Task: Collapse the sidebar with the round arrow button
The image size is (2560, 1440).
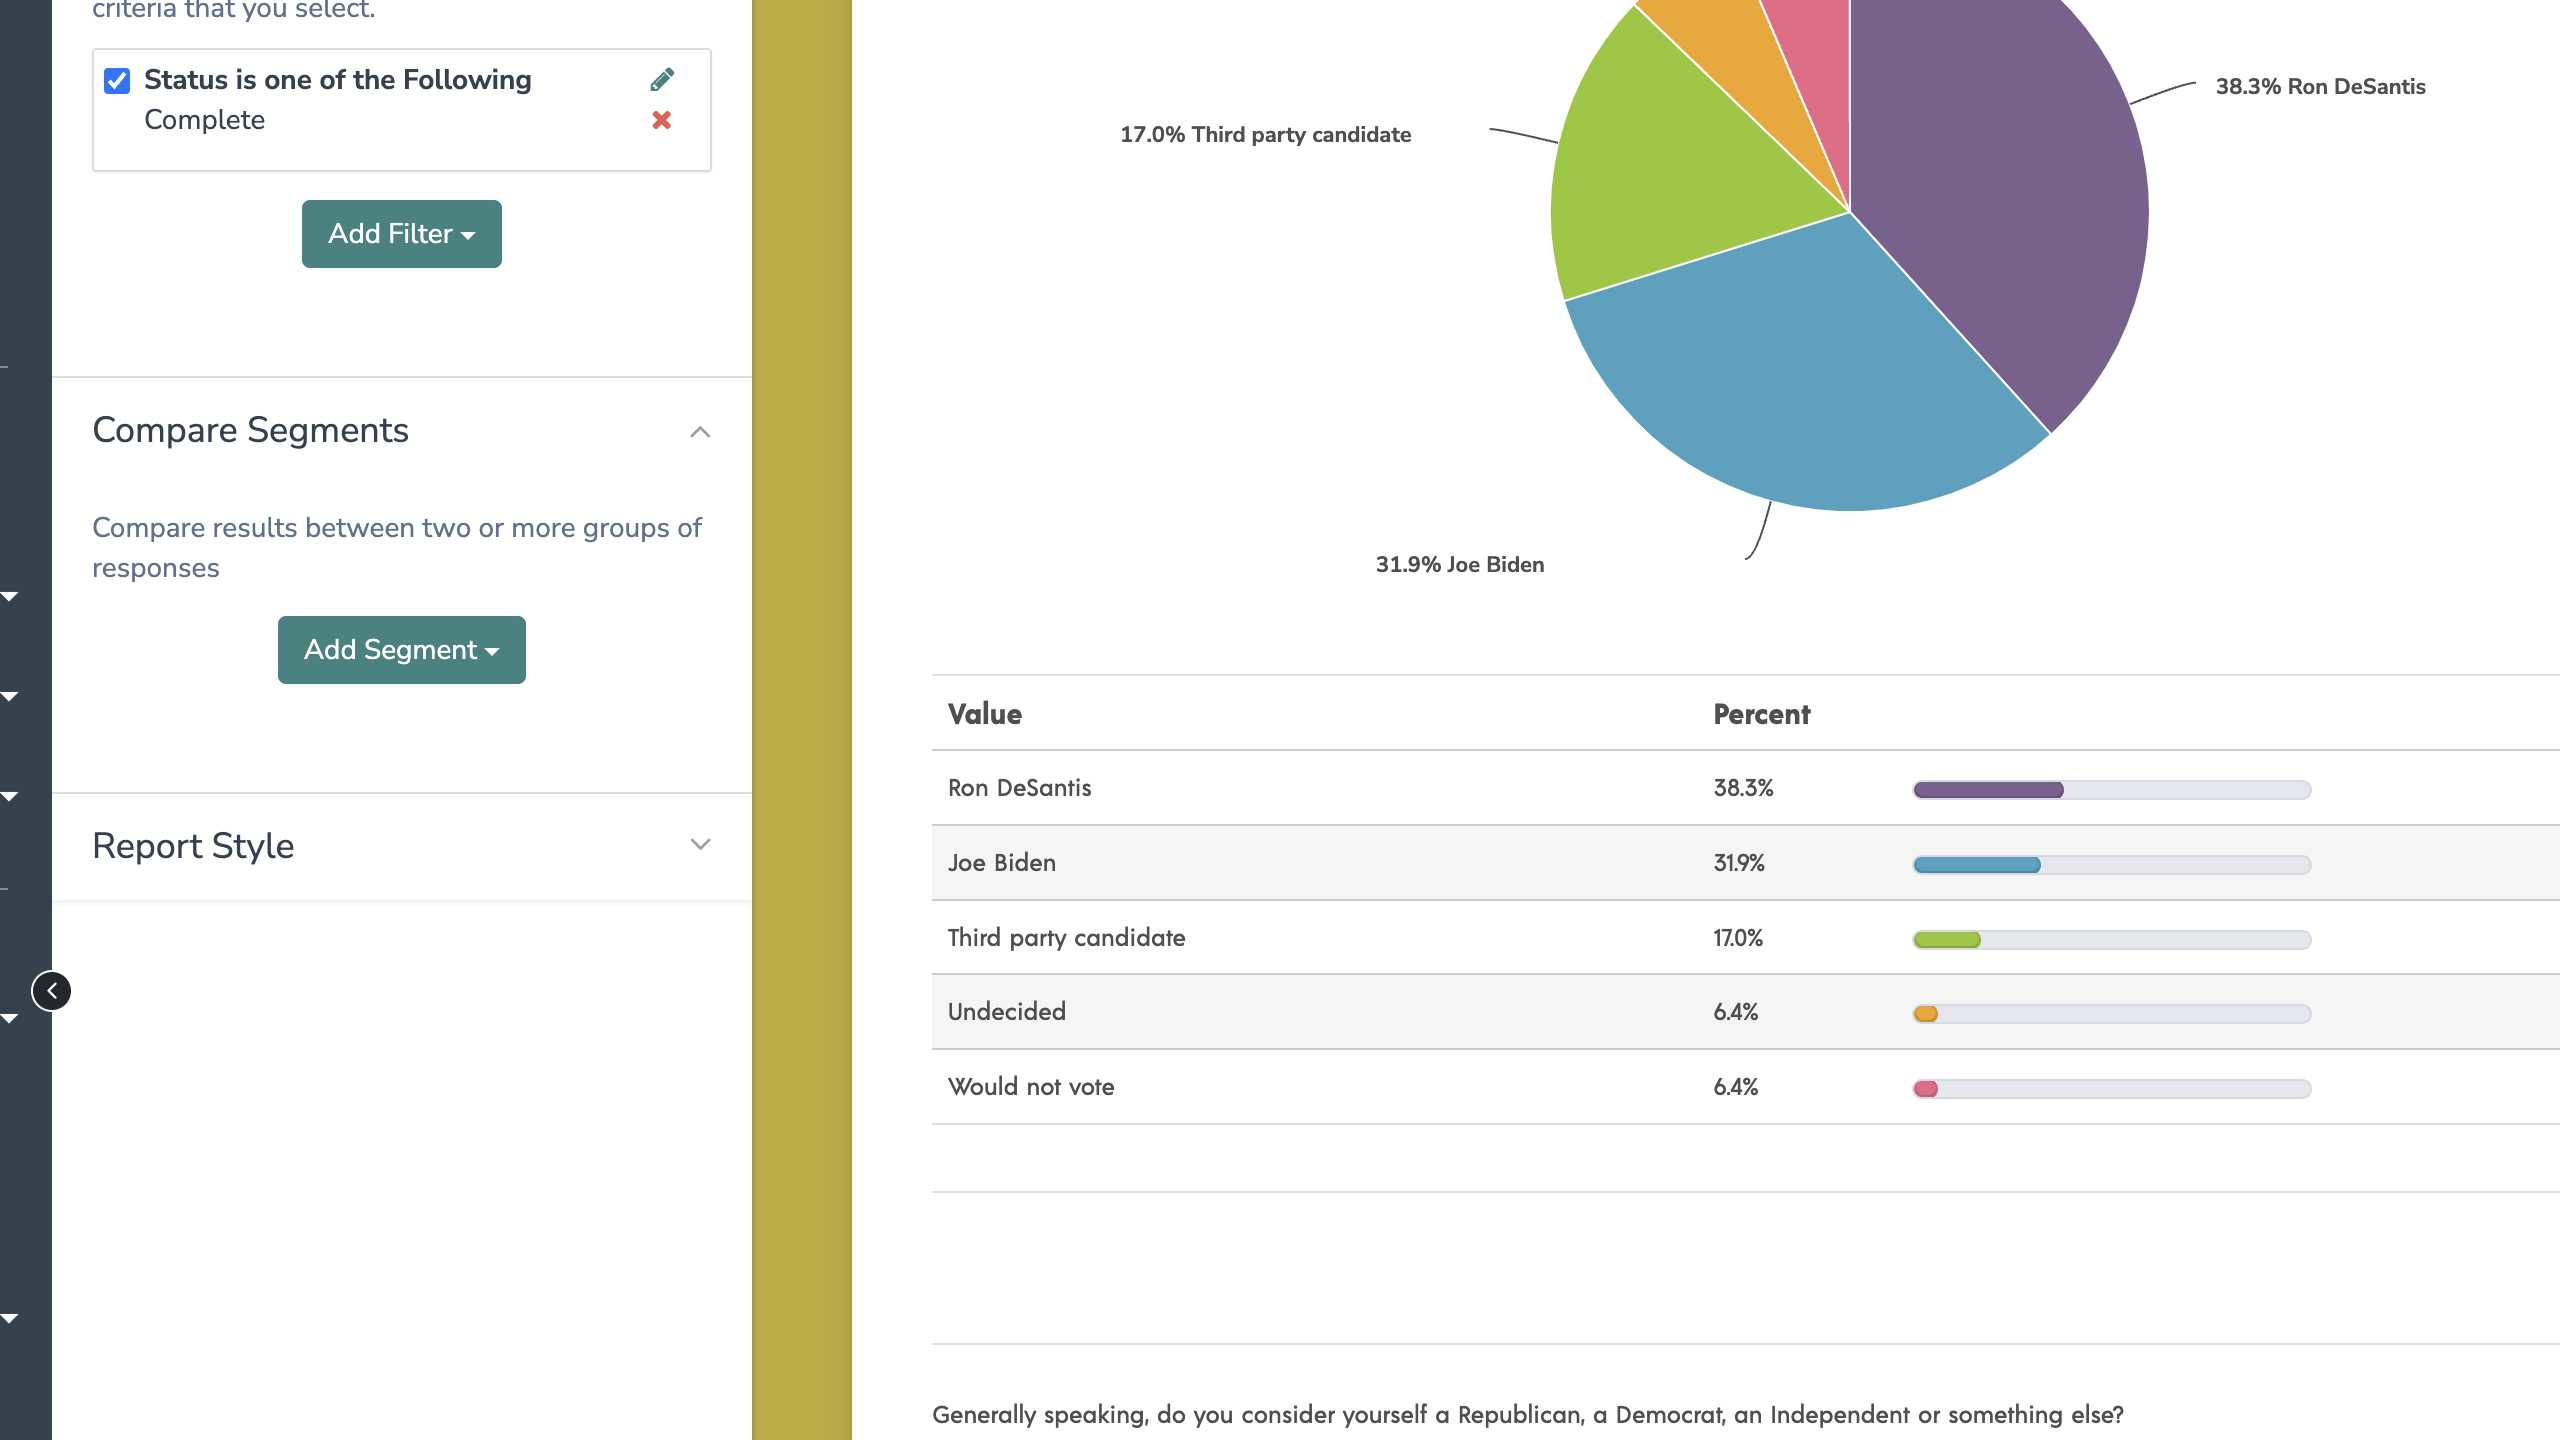Action: (52, 991)
